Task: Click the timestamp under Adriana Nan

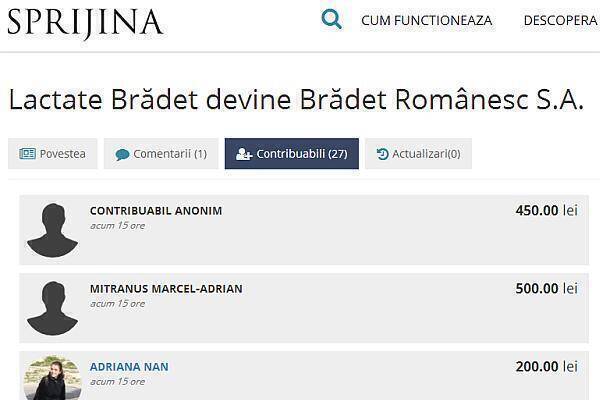Action: tap(117, 382)
